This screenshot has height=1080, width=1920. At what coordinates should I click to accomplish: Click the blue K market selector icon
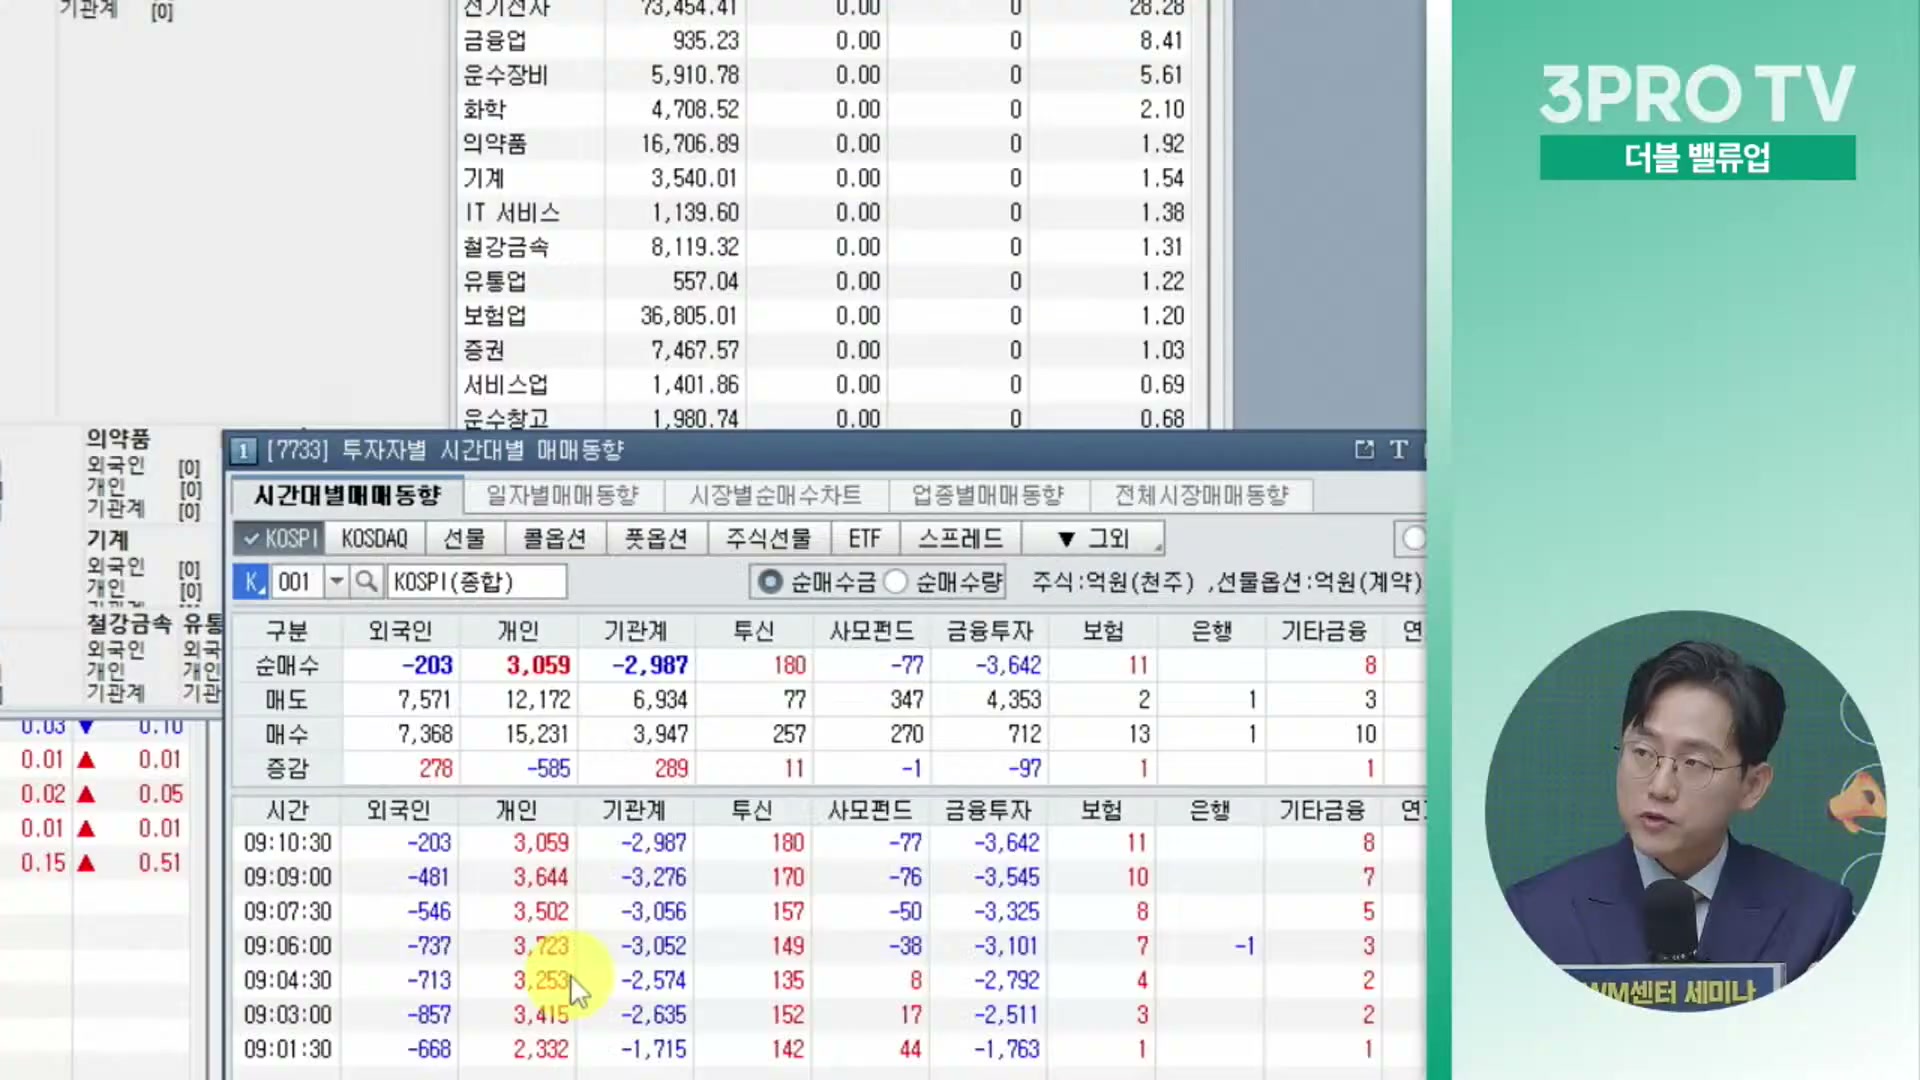(x=250, y=582)
